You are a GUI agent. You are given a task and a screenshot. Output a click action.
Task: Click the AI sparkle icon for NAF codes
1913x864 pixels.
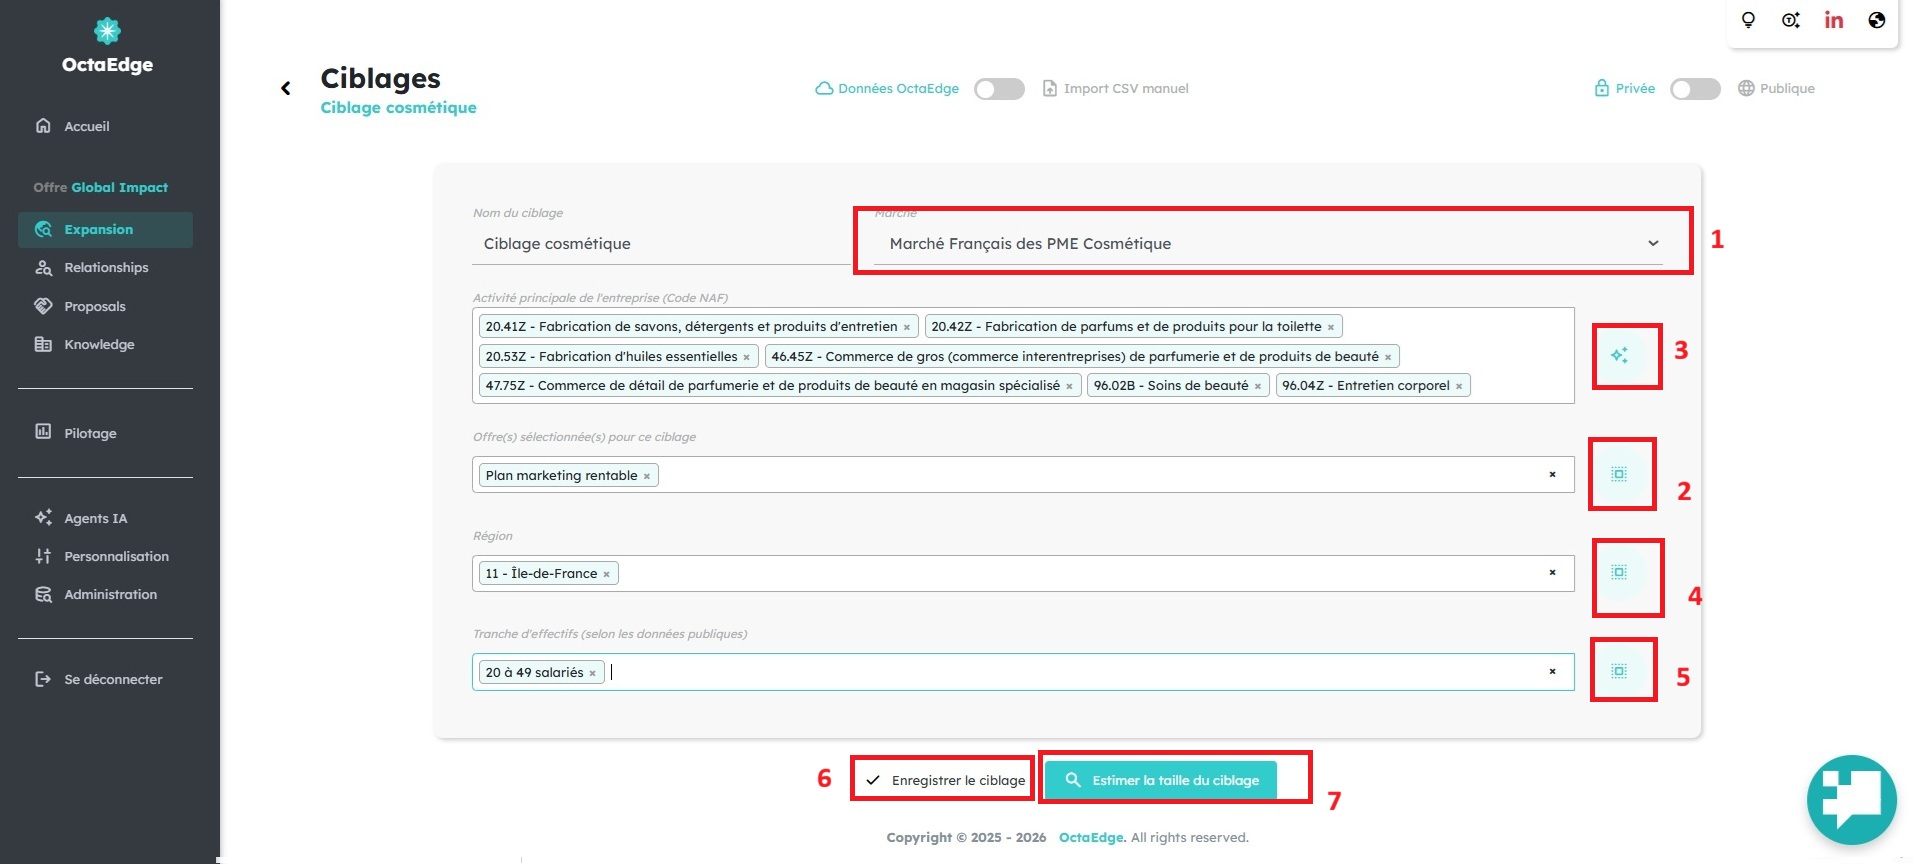1619,355
